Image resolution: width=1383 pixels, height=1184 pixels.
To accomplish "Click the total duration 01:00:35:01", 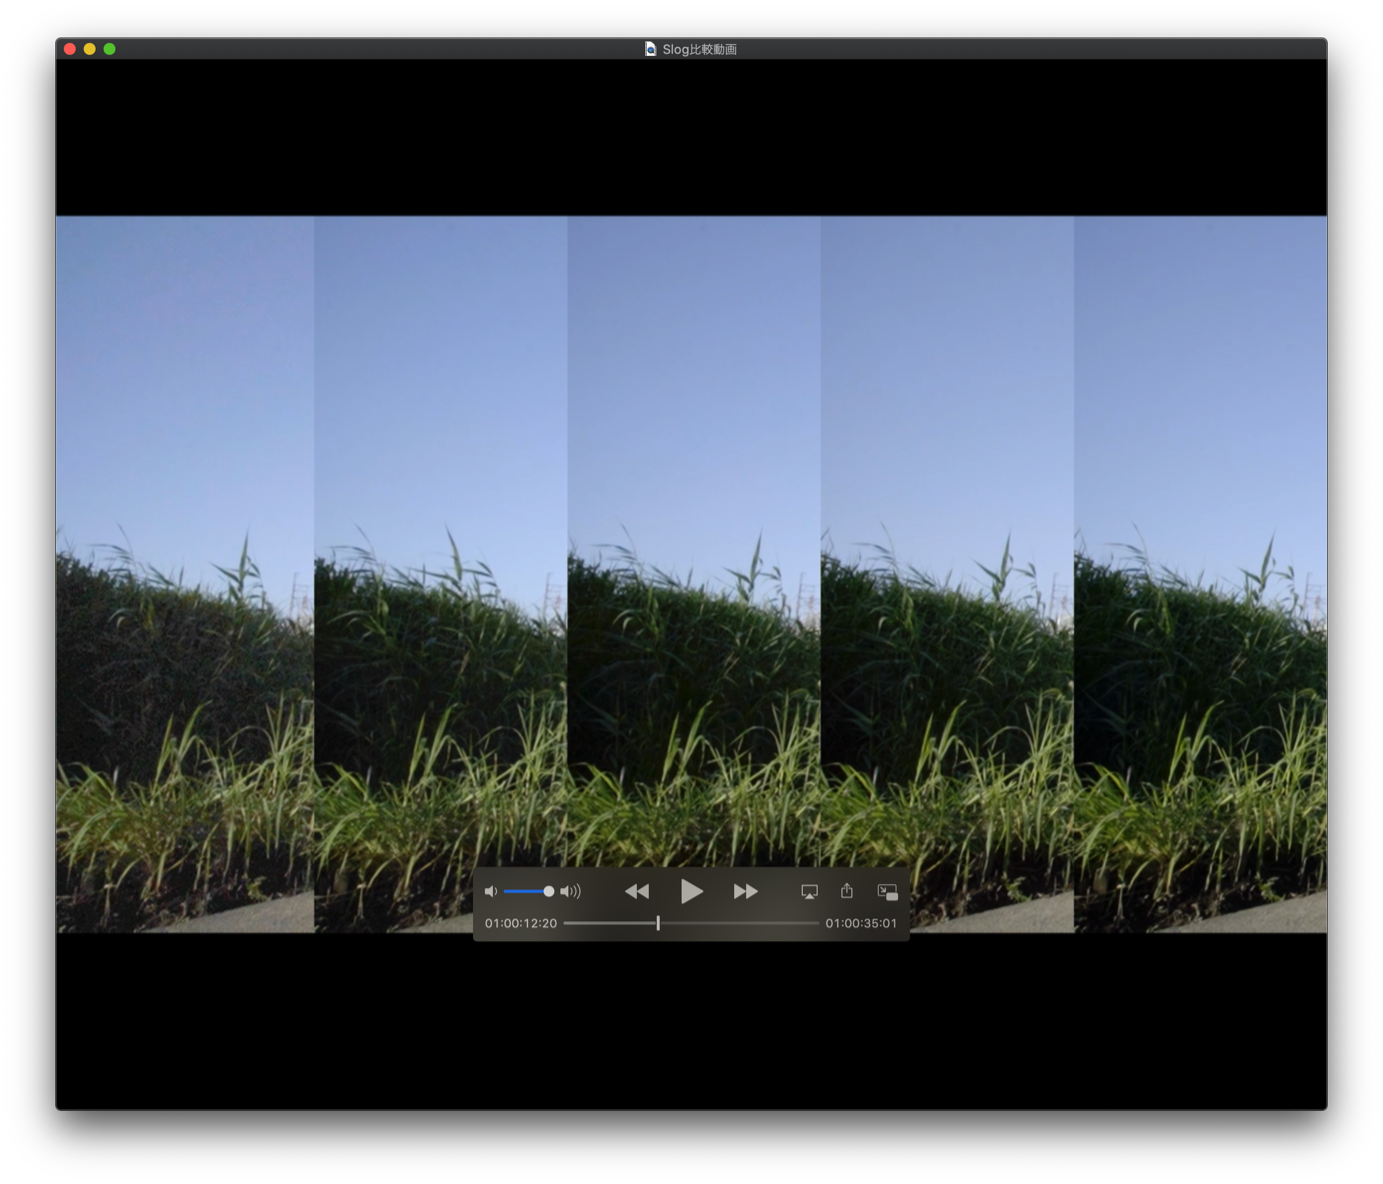I will click(x=861, y=923).
